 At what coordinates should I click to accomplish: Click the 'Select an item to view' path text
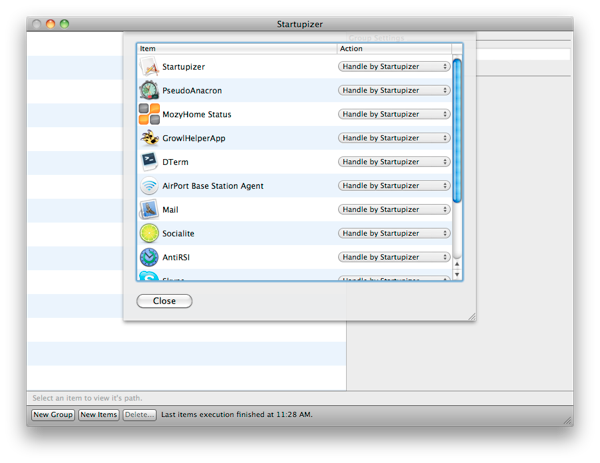pyautogui.click(x=87, y=398)
